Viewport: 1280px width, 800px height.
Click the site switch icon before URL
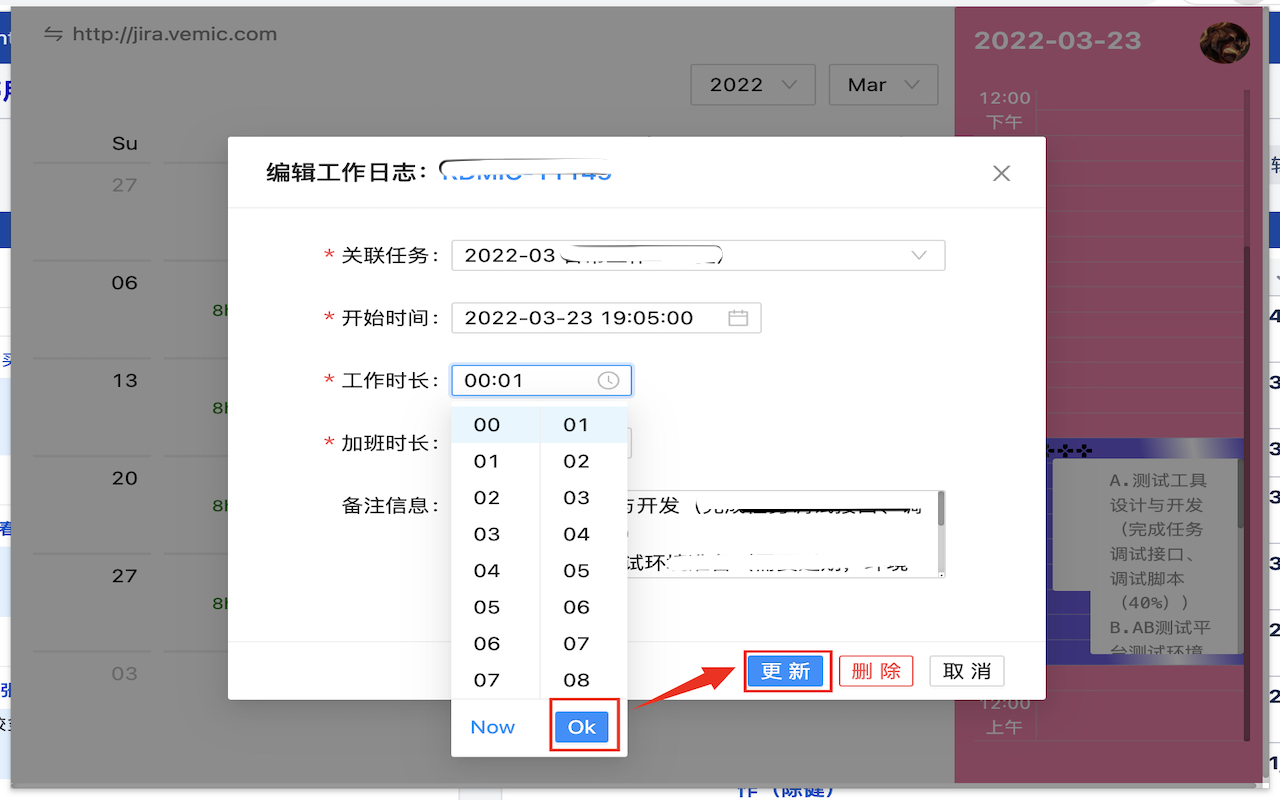pyautogui.click(x=53, y=35)
